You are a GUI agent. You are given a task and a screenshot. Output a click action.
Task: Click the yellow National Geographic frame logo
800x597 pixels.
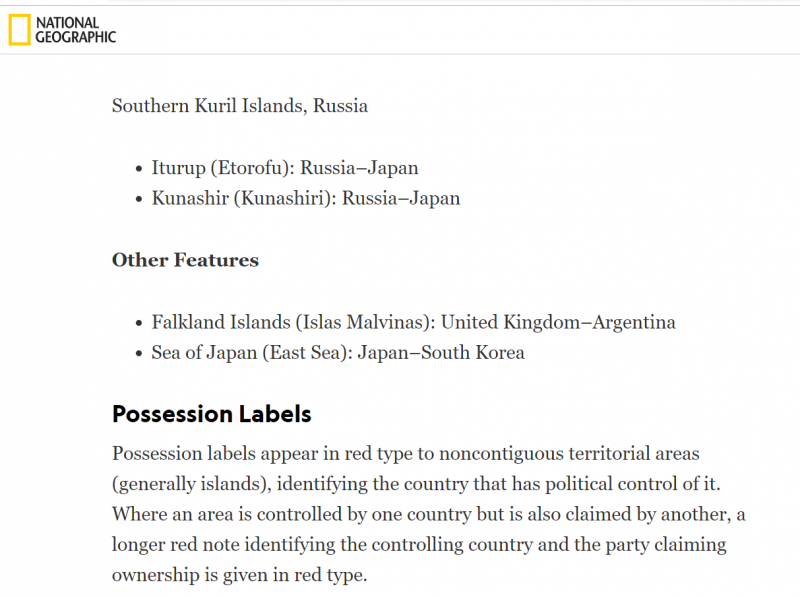coord(19,30)
